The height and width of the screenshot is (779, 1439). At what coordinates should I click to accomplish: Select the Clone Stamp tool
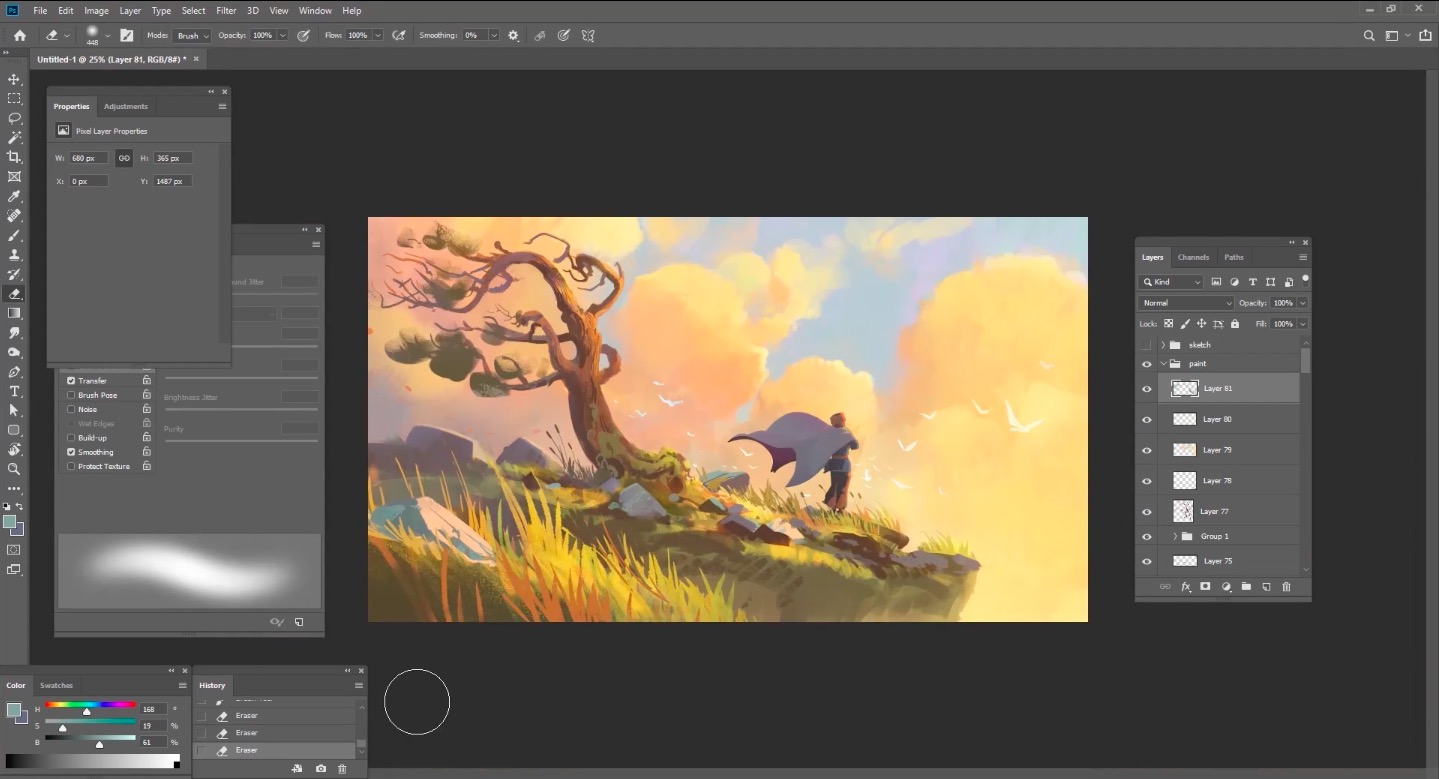pyautogui.click(x=14, y=254)
